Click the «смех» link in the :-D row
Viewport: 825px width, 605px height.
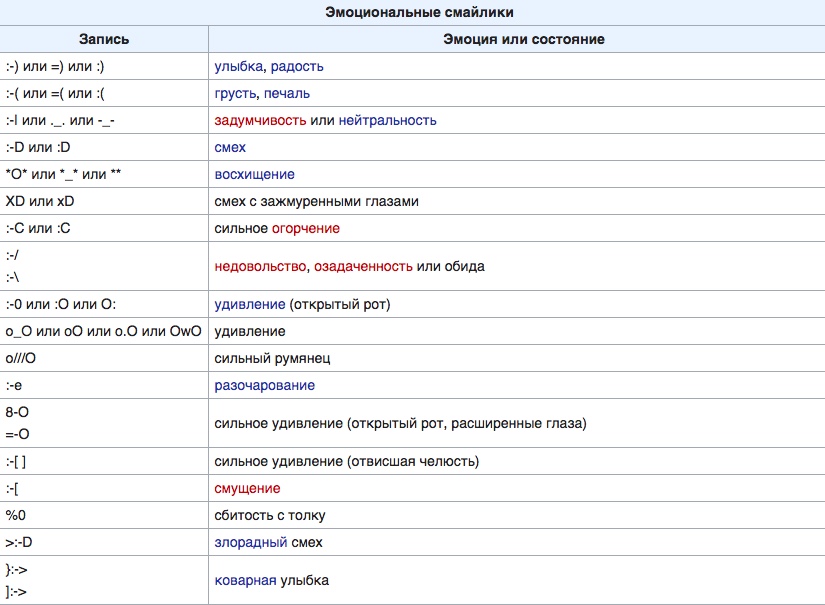pos(230,148)
